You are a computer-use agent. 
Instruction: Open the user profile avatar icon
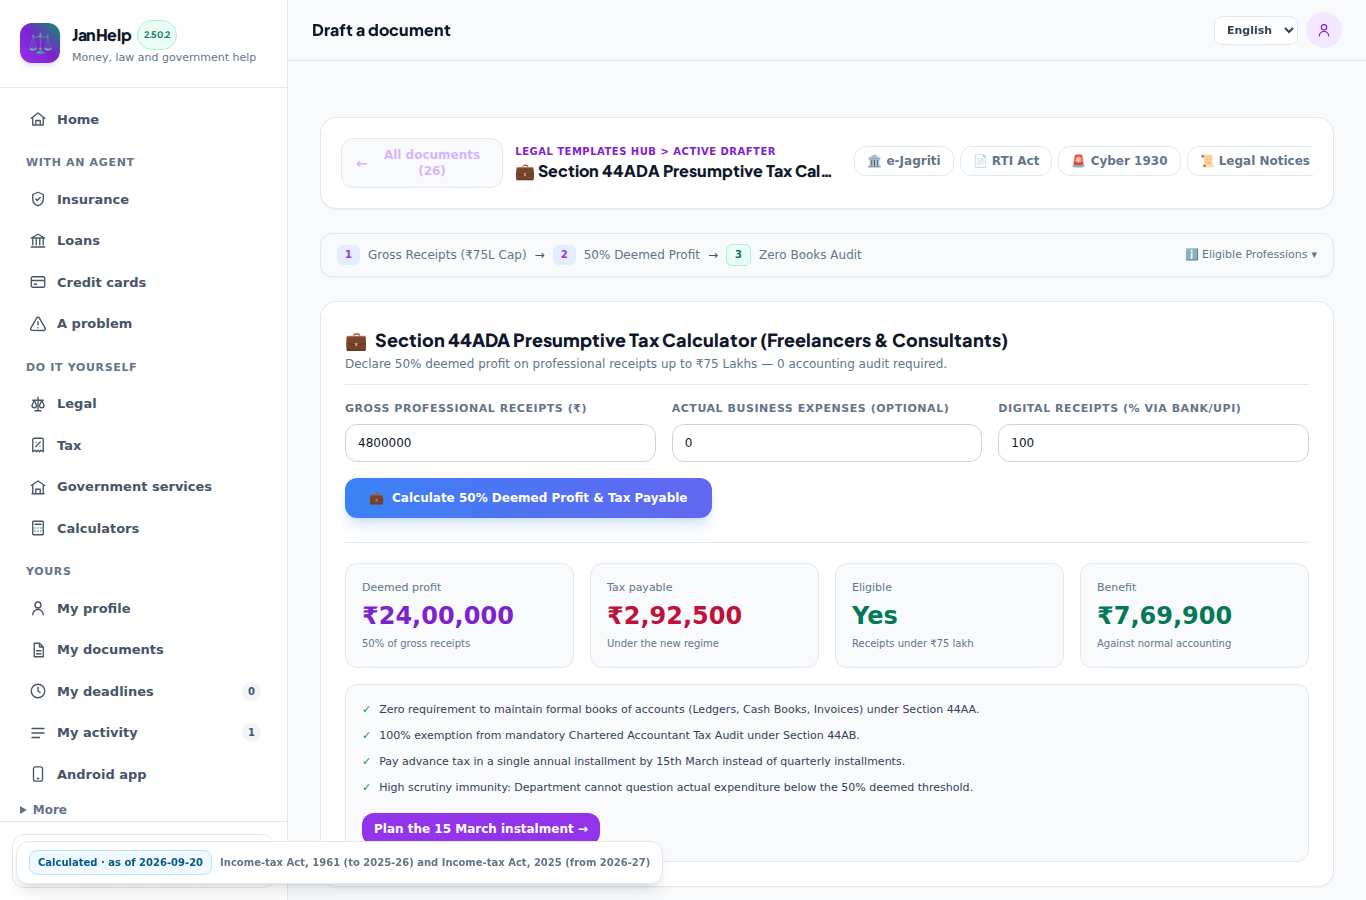pyautogui.click(x=1324, y=30)
